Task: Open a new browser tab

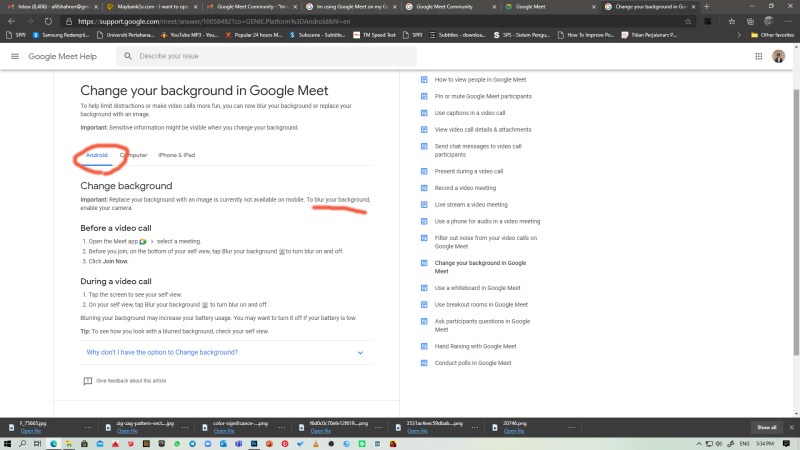Action: click(707, 7)
